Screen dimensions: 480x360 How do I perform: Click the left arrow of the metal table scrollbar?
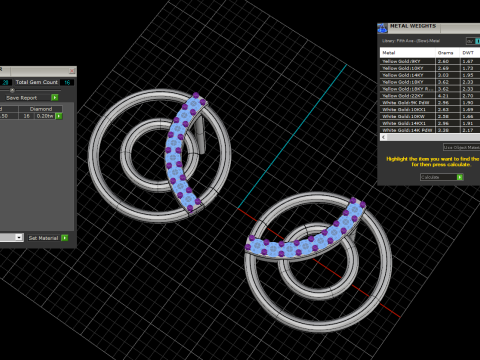pyautogui.click(x=384, y=137)
